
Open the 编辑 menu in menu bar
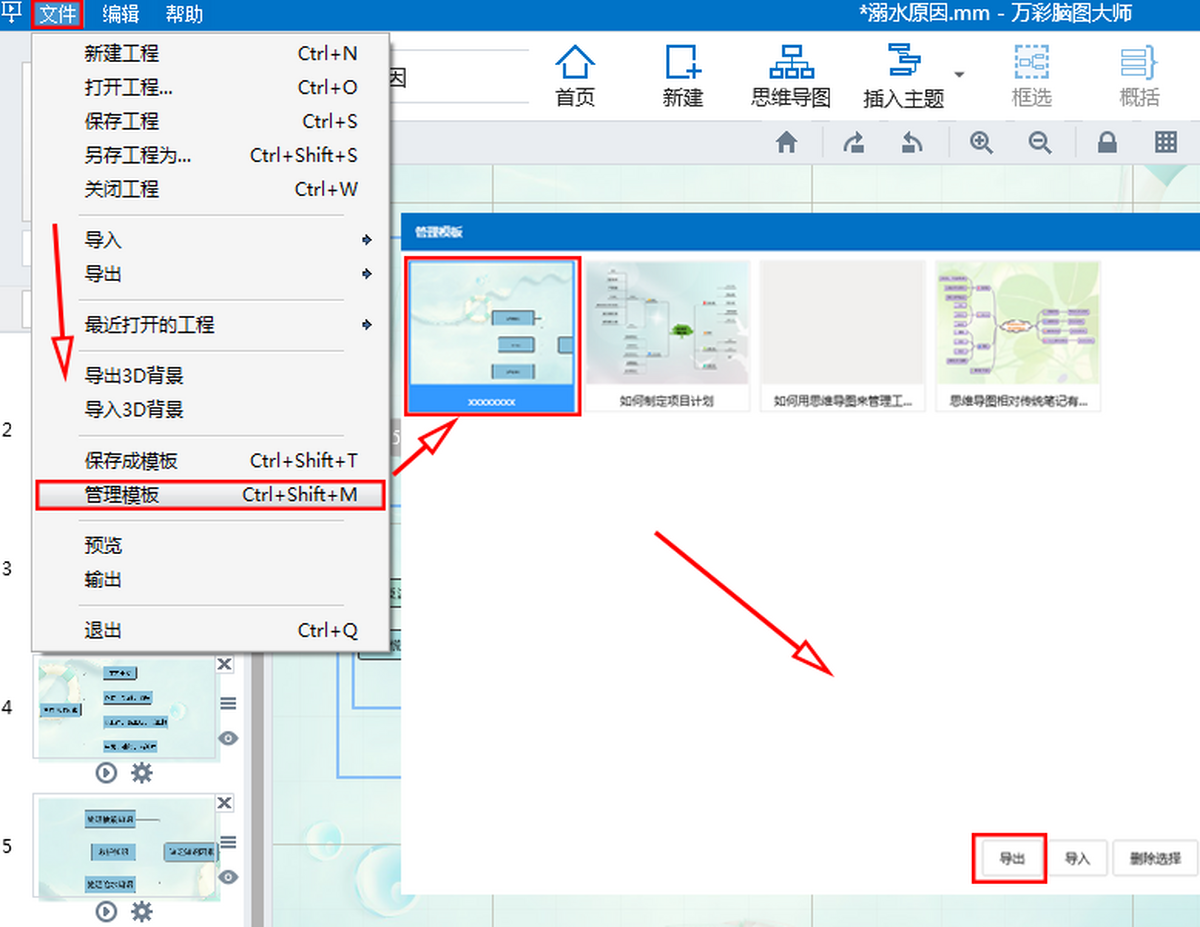pos(121,14)
